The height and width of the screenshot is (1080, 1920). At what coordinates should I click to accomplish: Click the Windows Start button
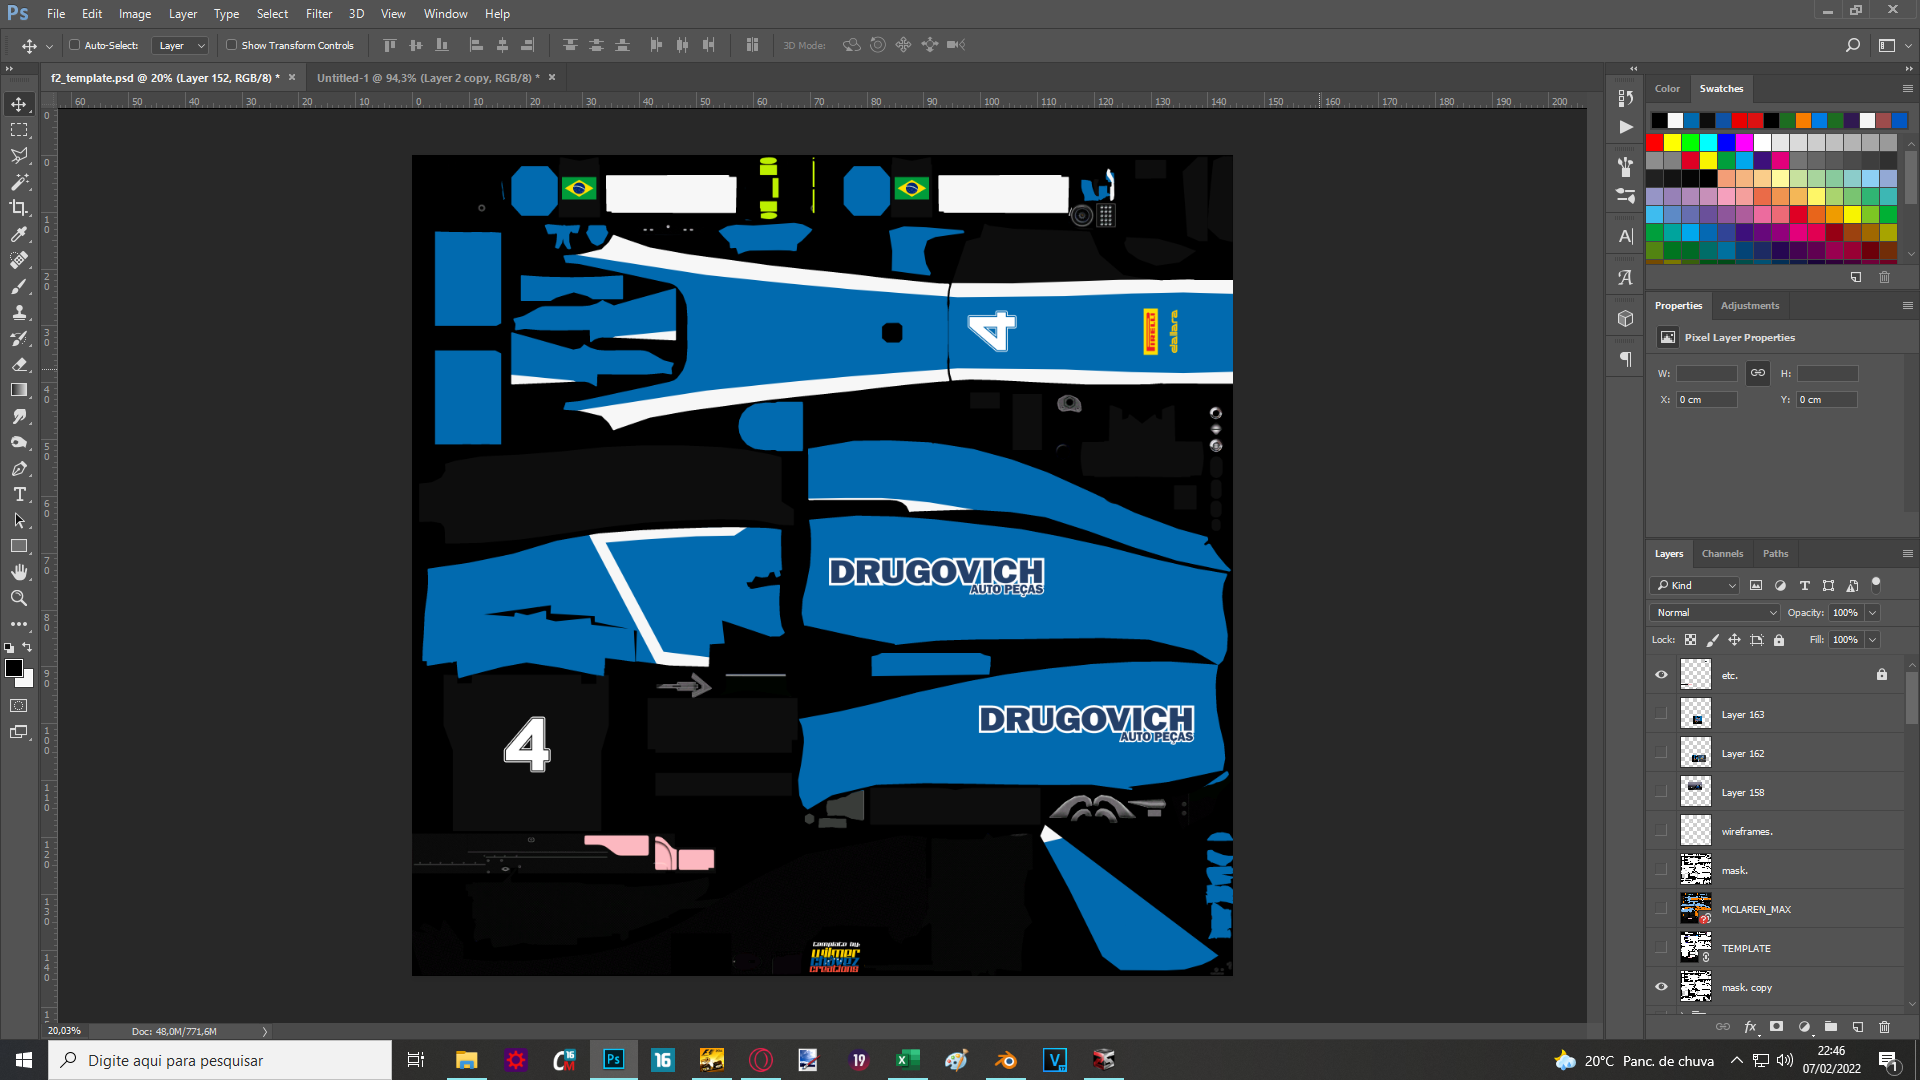click(x=24, y=1060)
